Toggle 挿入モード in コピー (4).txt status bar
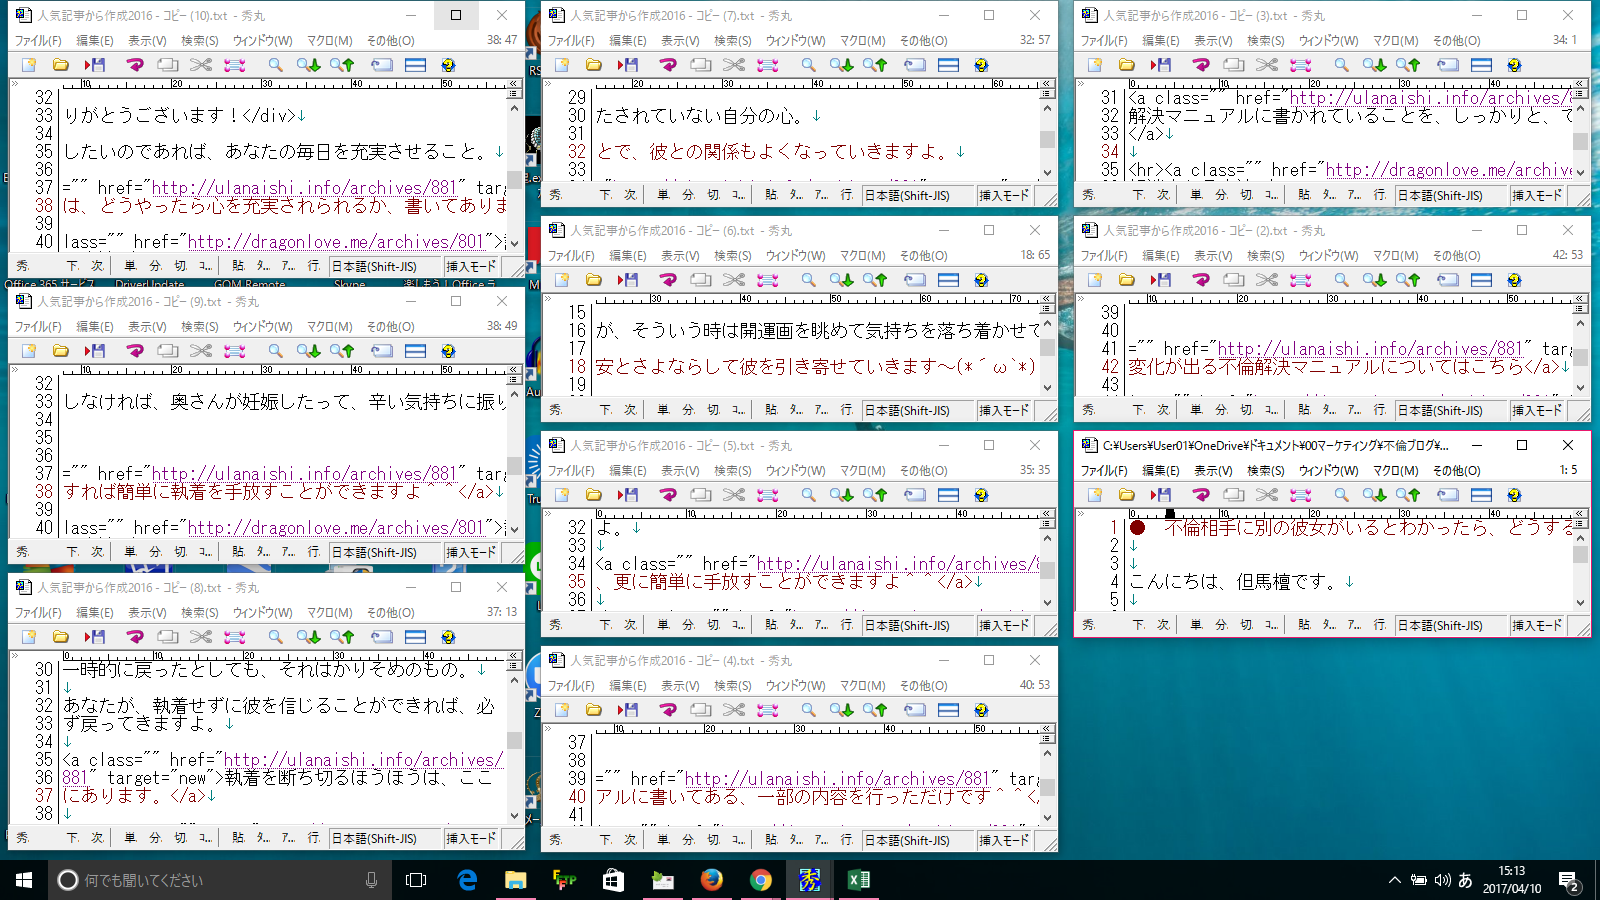Viewport: 1600px width, 900px height. point(1004,841)
